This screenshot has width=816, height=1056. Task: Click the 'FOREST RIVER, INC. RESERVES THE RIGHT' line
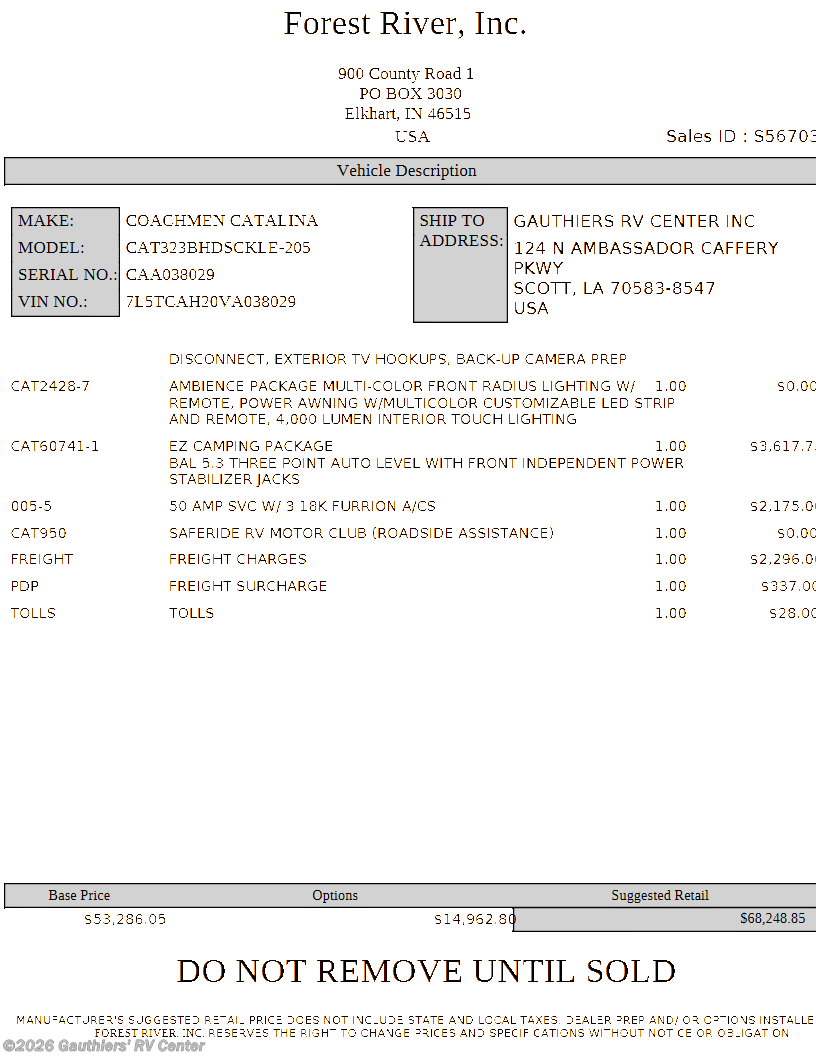(441, 1032)
